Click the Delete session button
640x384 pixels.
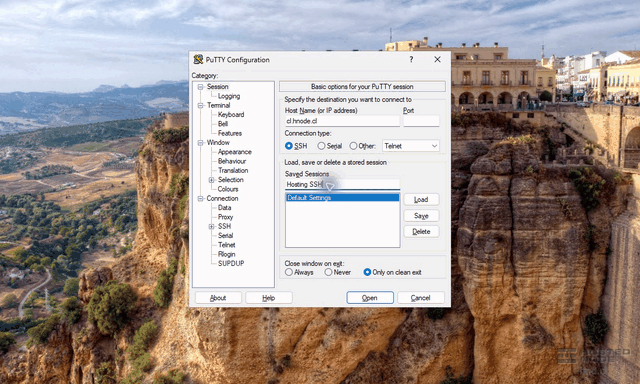point(421,231)
